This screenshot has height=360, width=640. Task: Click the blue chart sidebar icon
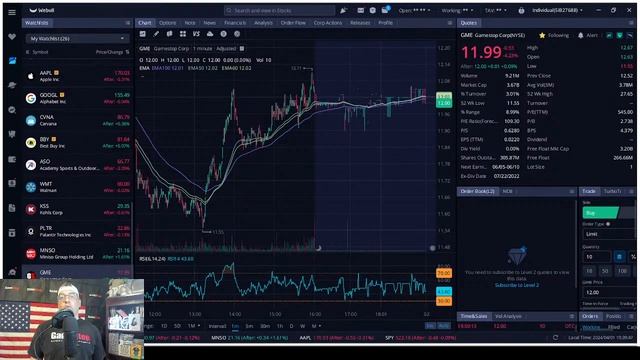(12, 61)
